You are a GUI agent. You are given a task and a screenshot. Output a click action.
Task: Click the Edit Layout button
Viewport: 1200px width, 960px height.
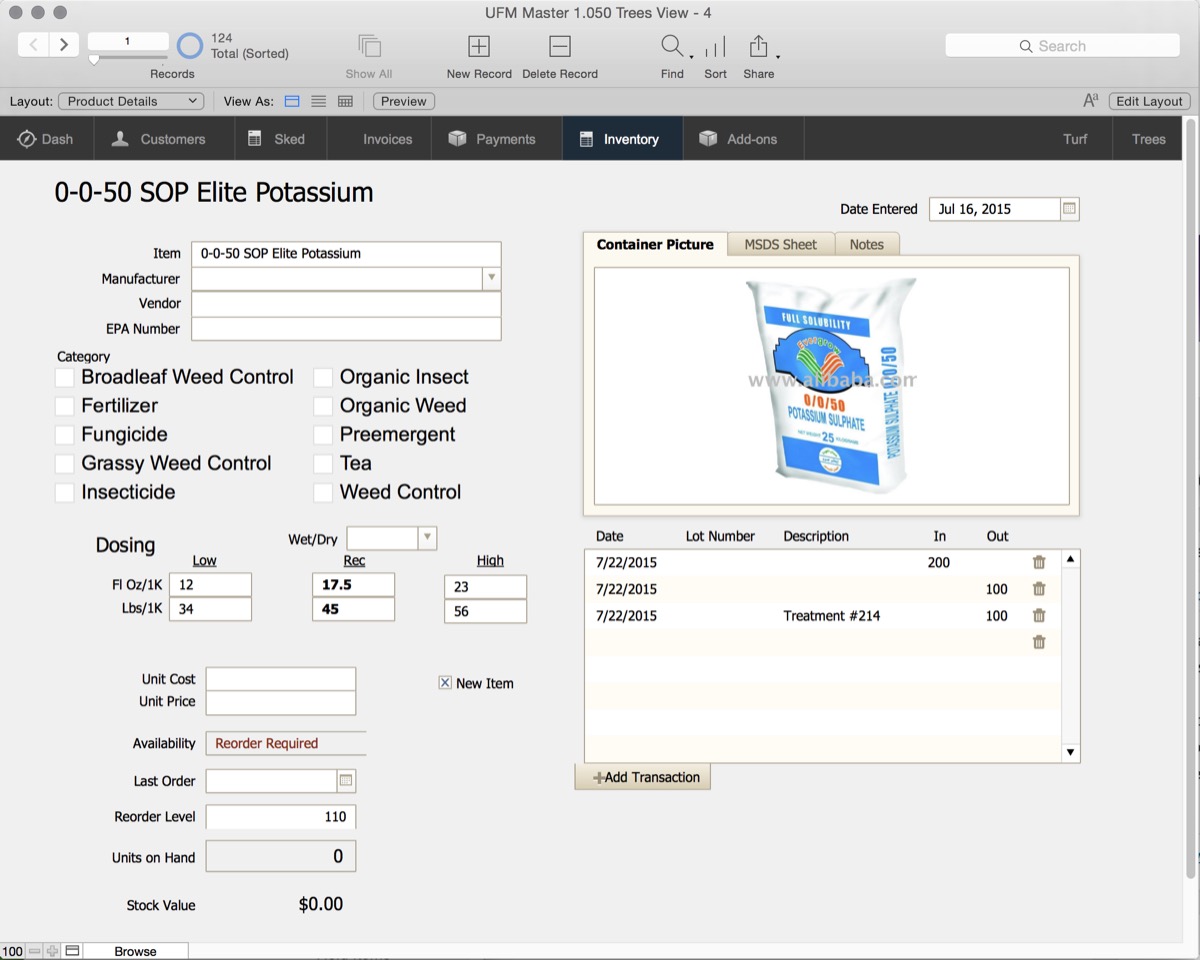coord(1149,101)
